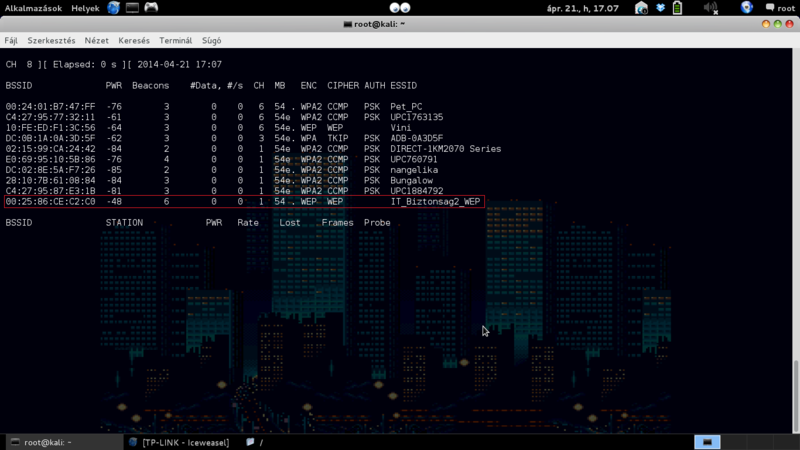The height and width of the screenshot is (450, 800).
Task: Open the Fájl menu
Action: 12,41
